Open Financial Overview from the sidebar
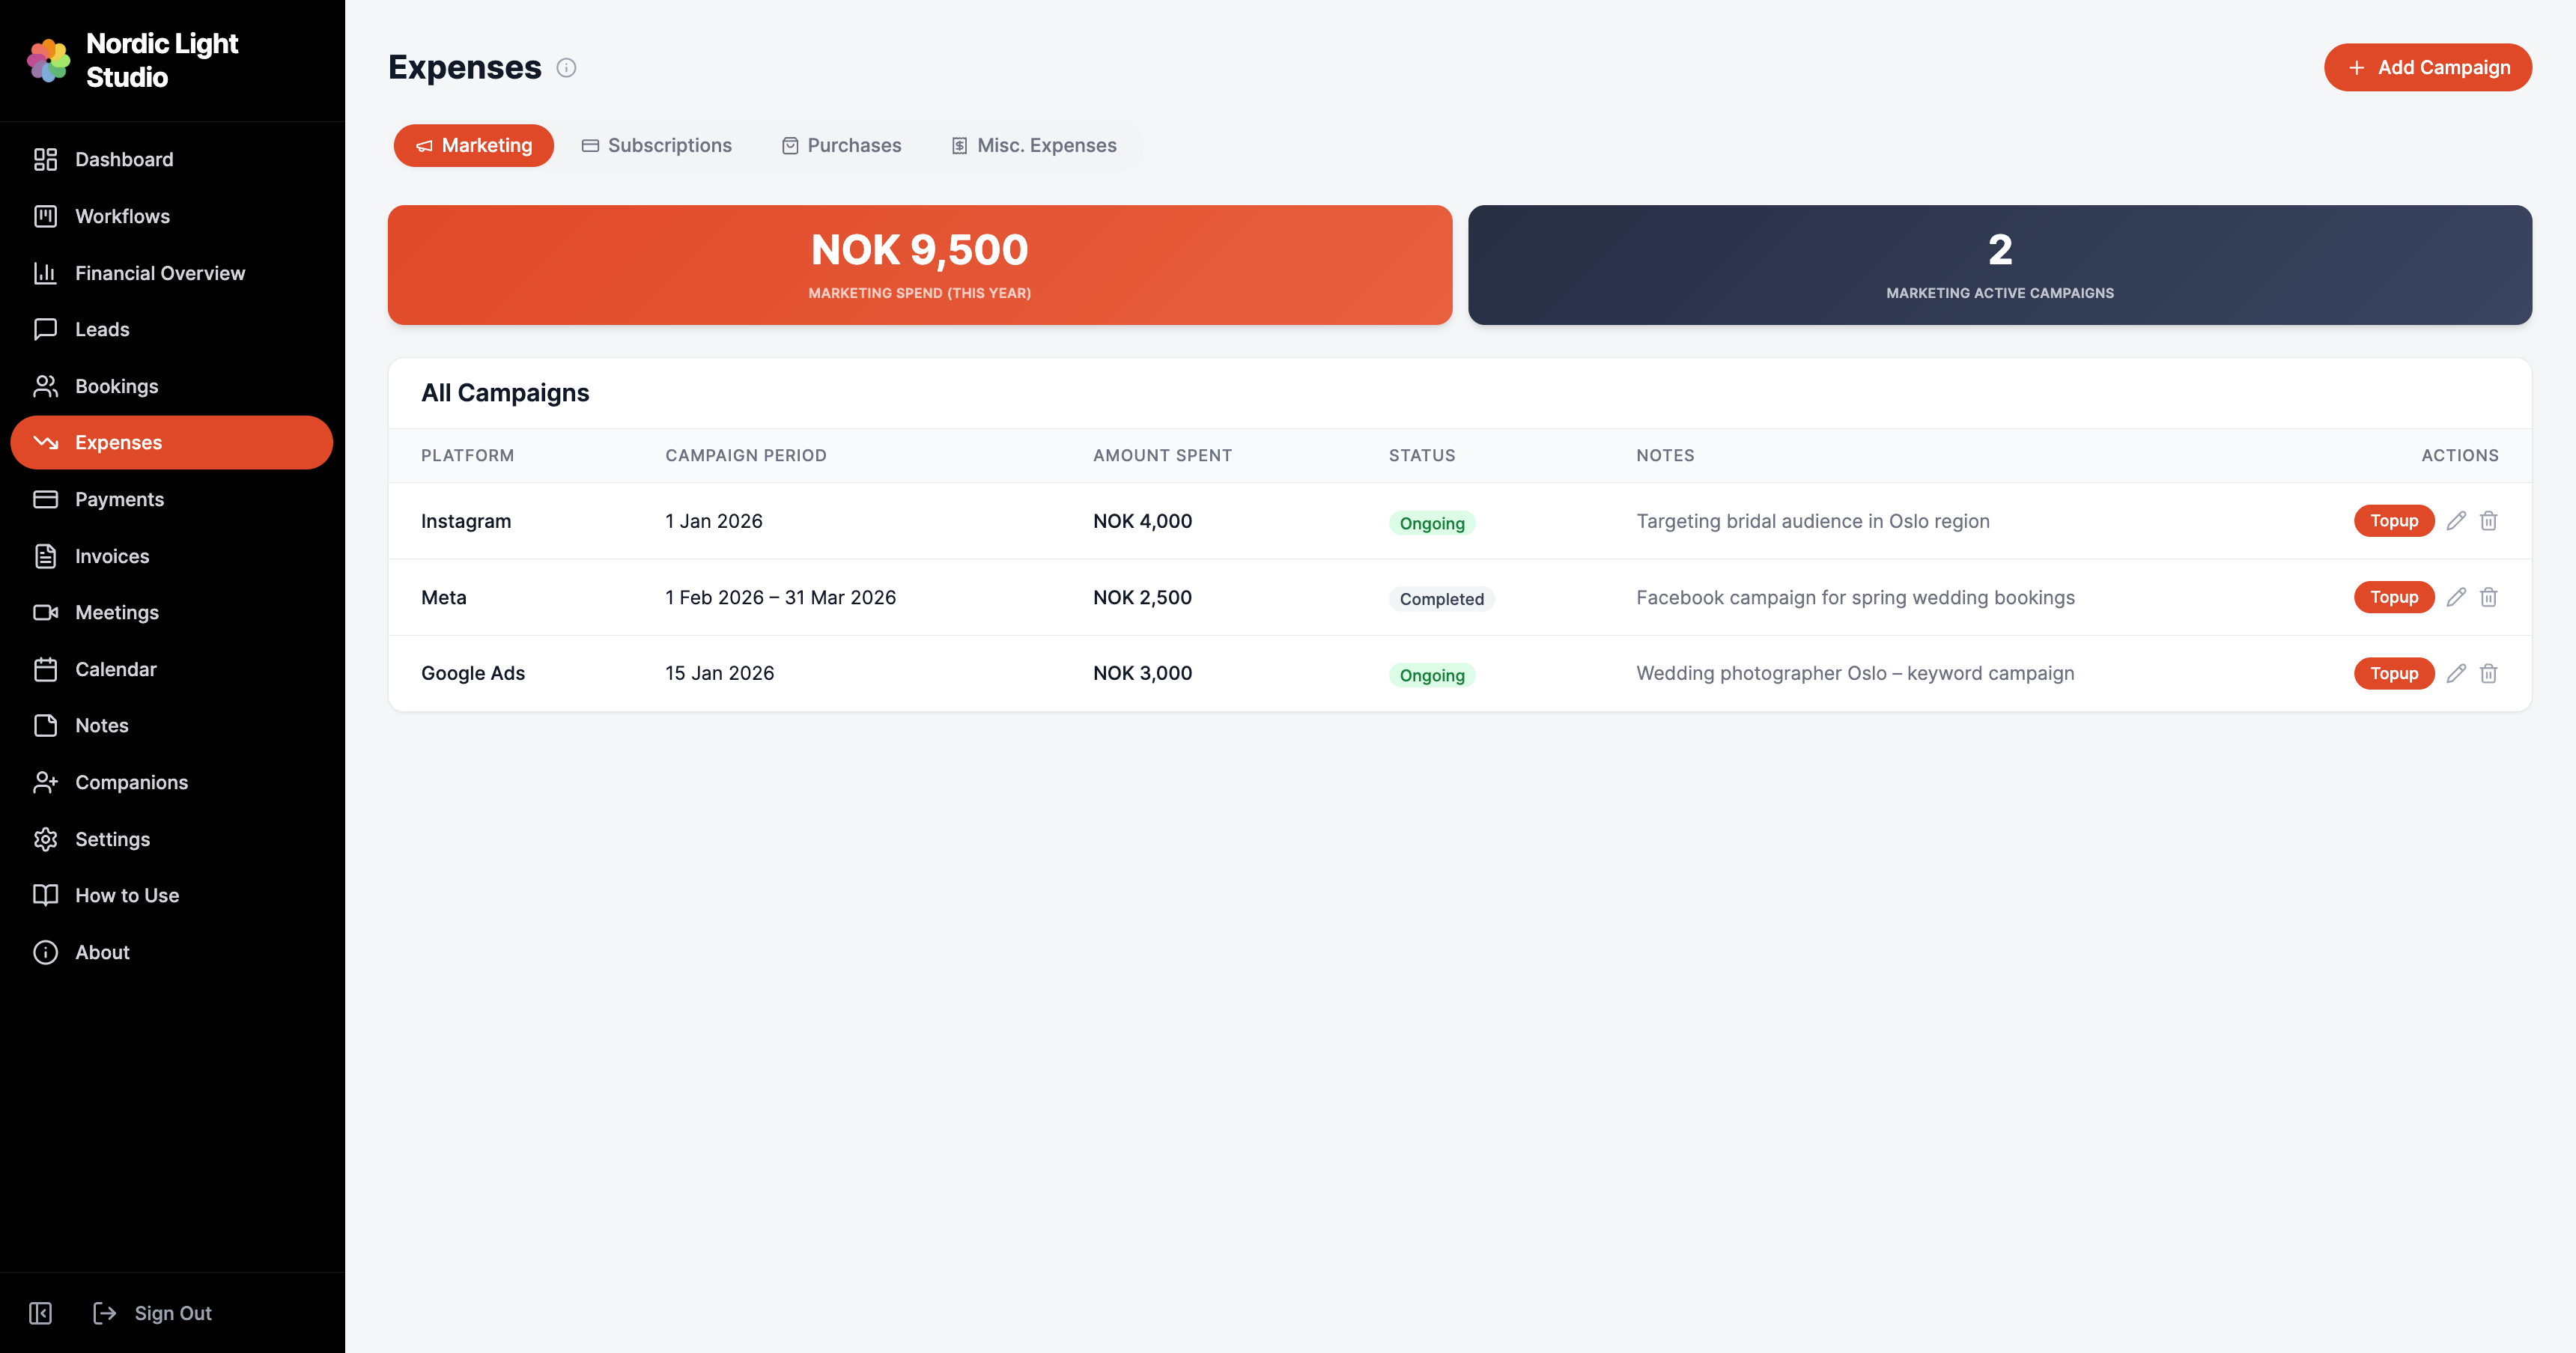 [x=160, y=273]
